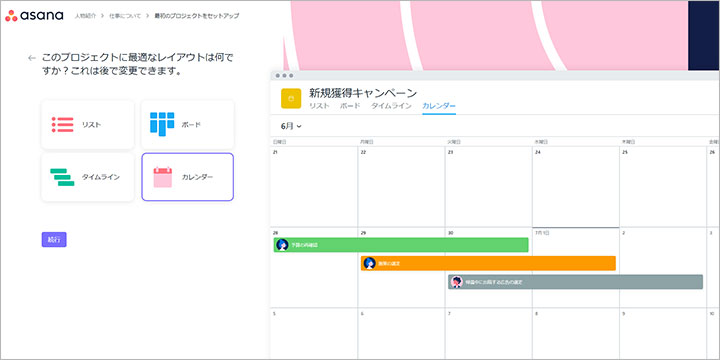Switch to タイムライン tab in preview
This screenshot has height=360, width=720.
[x=391, y=106]
